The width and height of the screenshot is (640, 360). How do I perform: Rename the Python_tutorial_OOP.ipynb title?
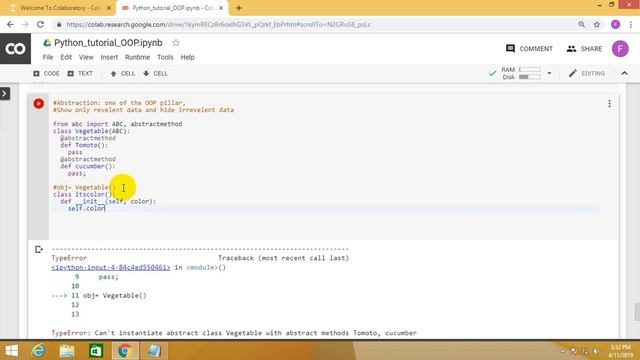(108, 43)
